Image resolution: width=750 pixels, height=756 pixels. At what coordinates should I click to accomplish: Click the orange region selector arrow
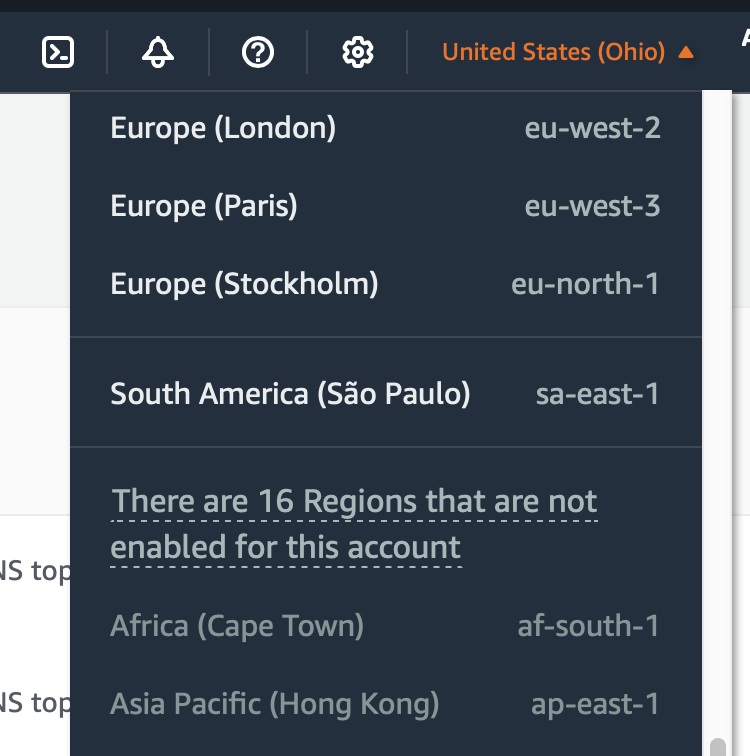(686, 52)
